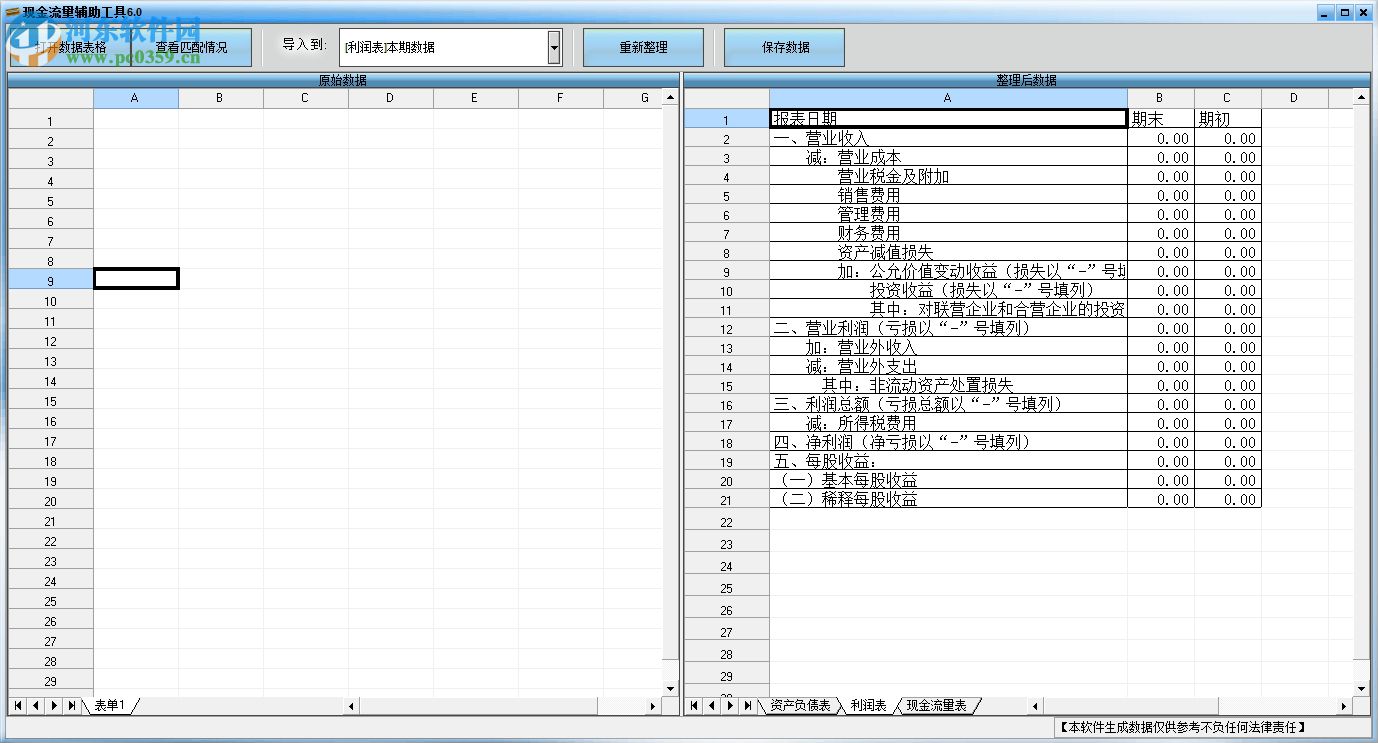Select the 二、营业利润 row label
This screenshot has height=743, width=1378.
948,328
